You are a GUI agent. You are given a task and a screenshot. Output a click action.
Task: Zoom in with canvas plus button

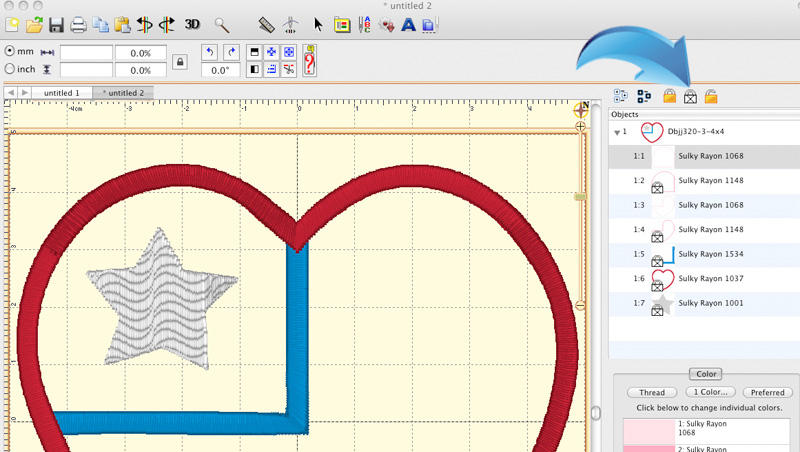coord(580,126)
